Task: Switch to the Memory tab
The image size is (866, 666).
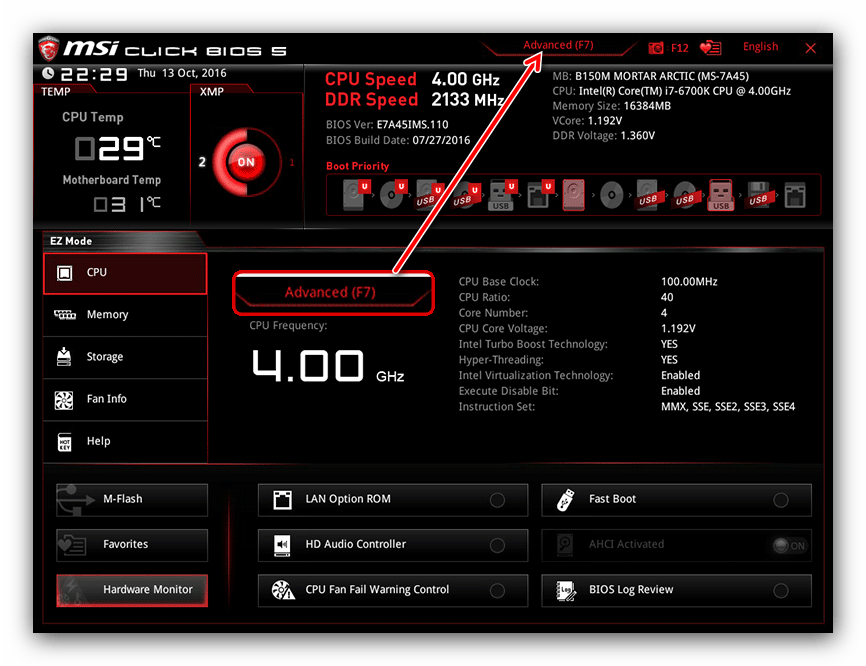Action: (125, 314)
